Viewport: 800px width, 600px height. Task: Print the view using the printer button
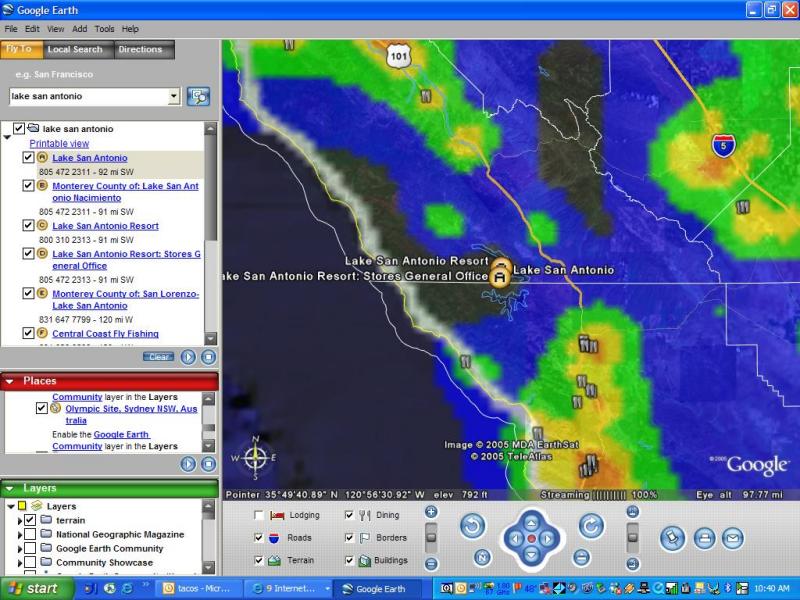(704, 538)
